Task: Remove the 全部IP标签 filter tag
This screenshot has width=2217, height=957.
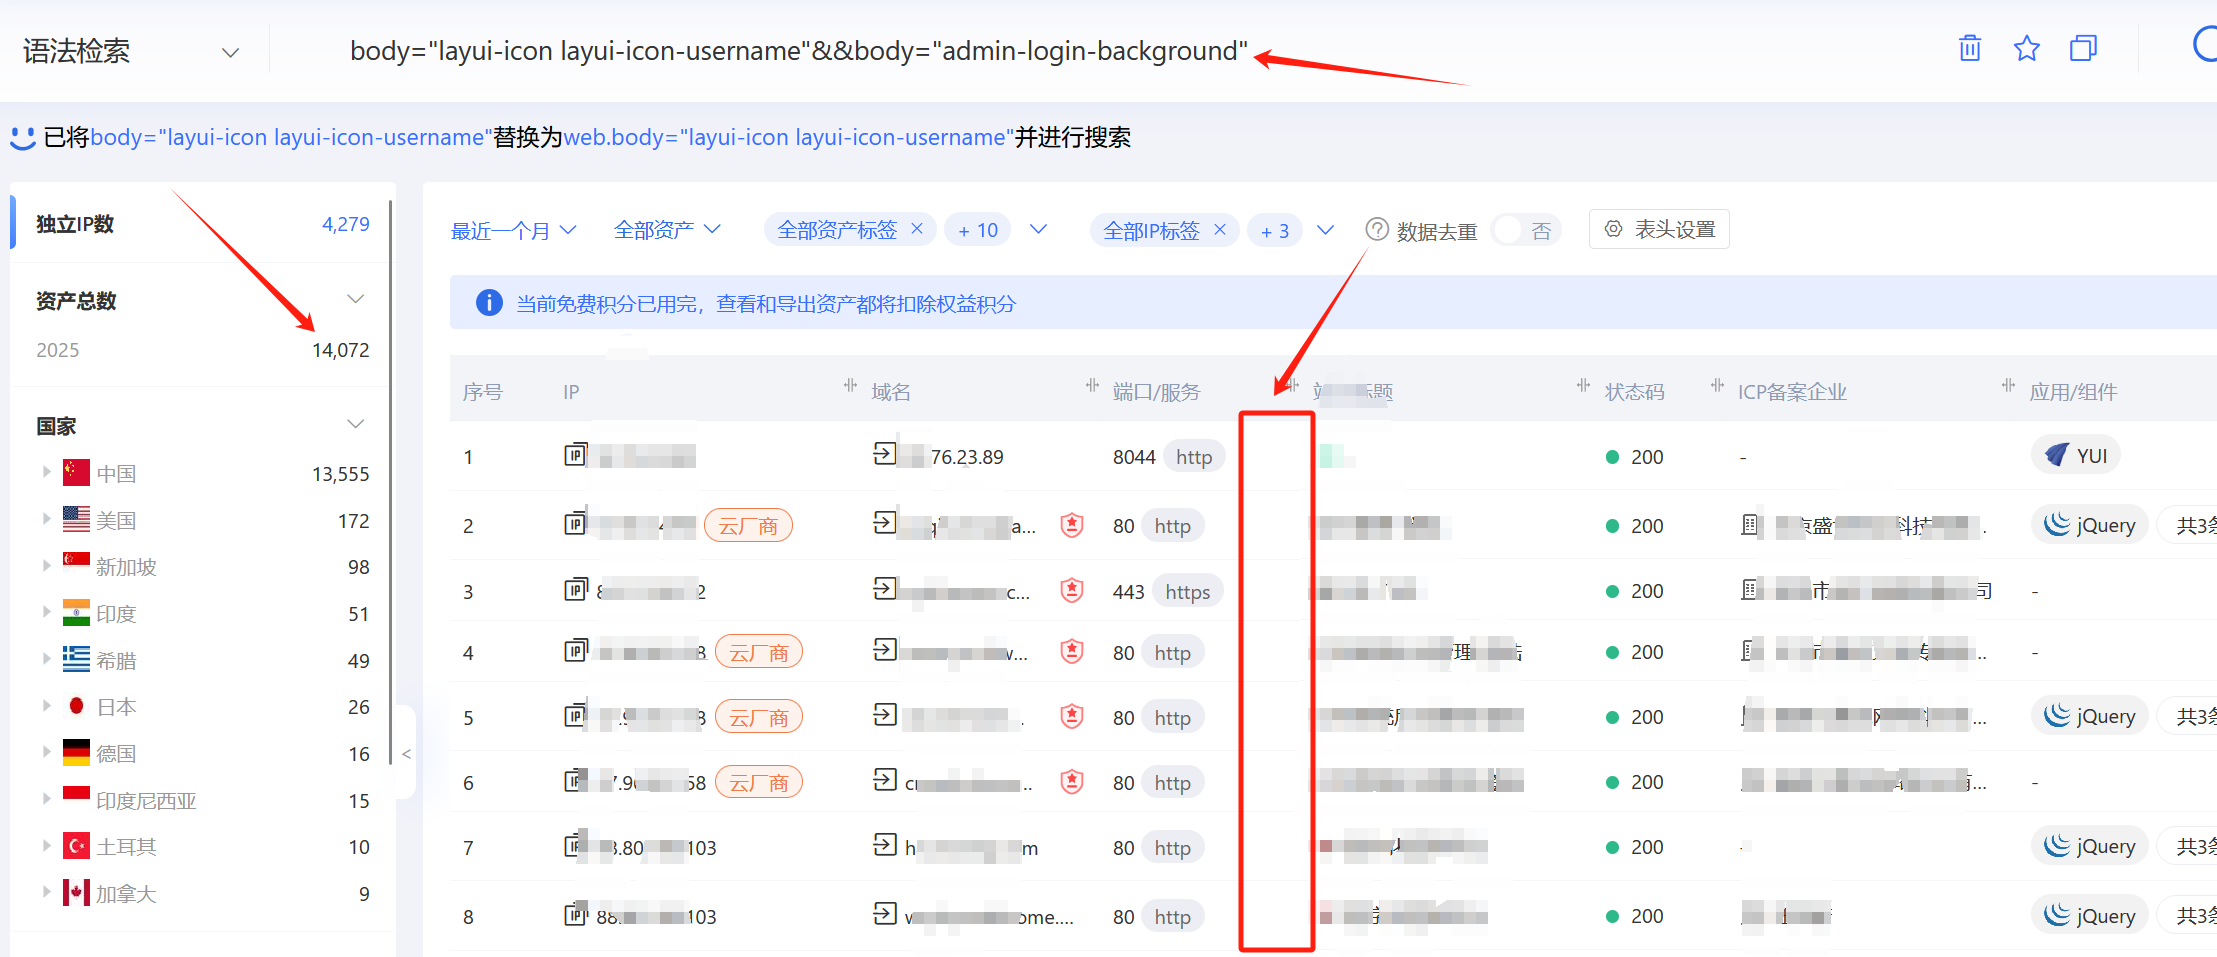Action: coord(1220,229)
